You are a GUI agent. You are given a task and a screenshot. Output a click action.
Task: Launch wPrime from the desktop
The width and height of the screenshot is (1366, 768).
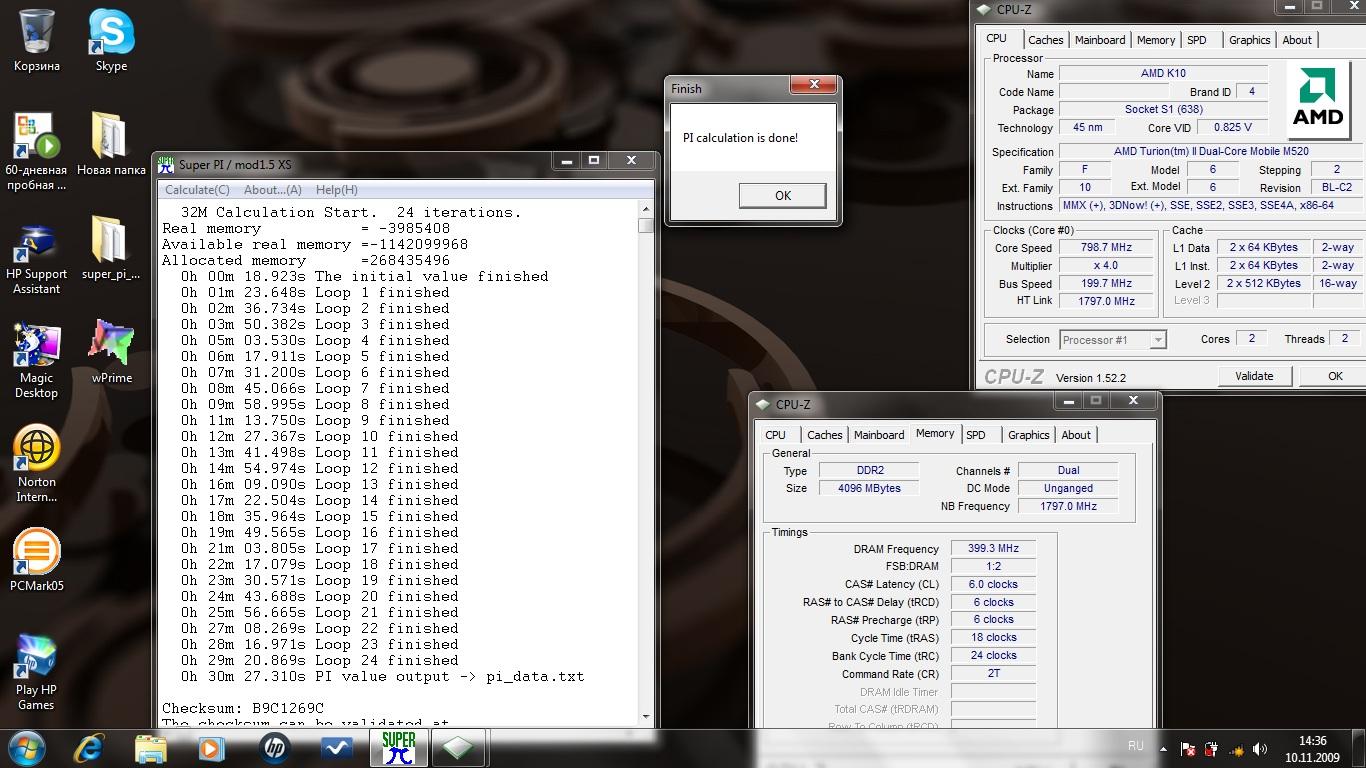point(111,352)
